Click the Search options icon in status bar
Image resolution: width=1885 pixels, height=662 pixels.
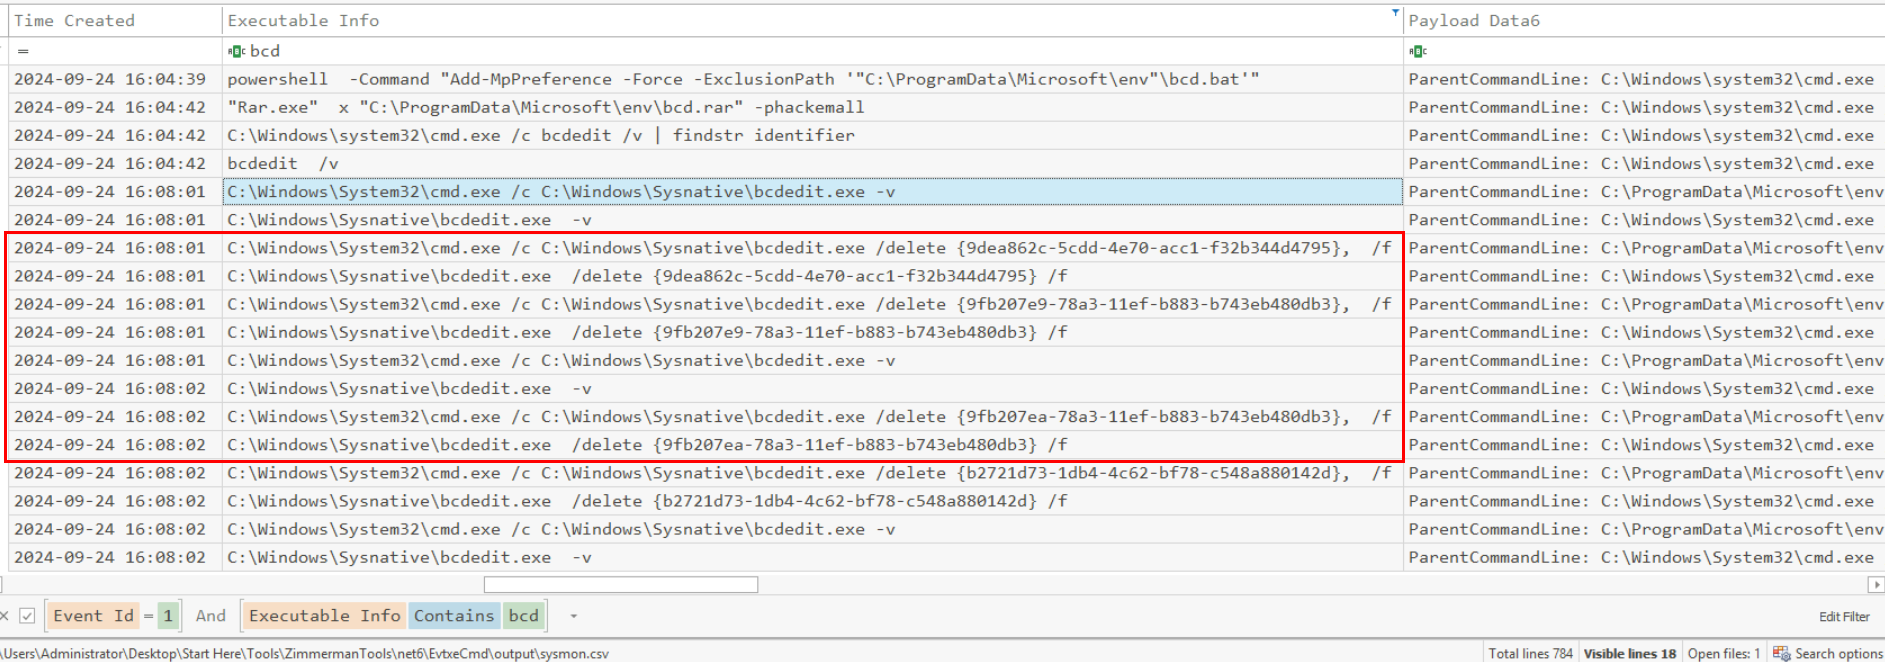pos(1781,653)
